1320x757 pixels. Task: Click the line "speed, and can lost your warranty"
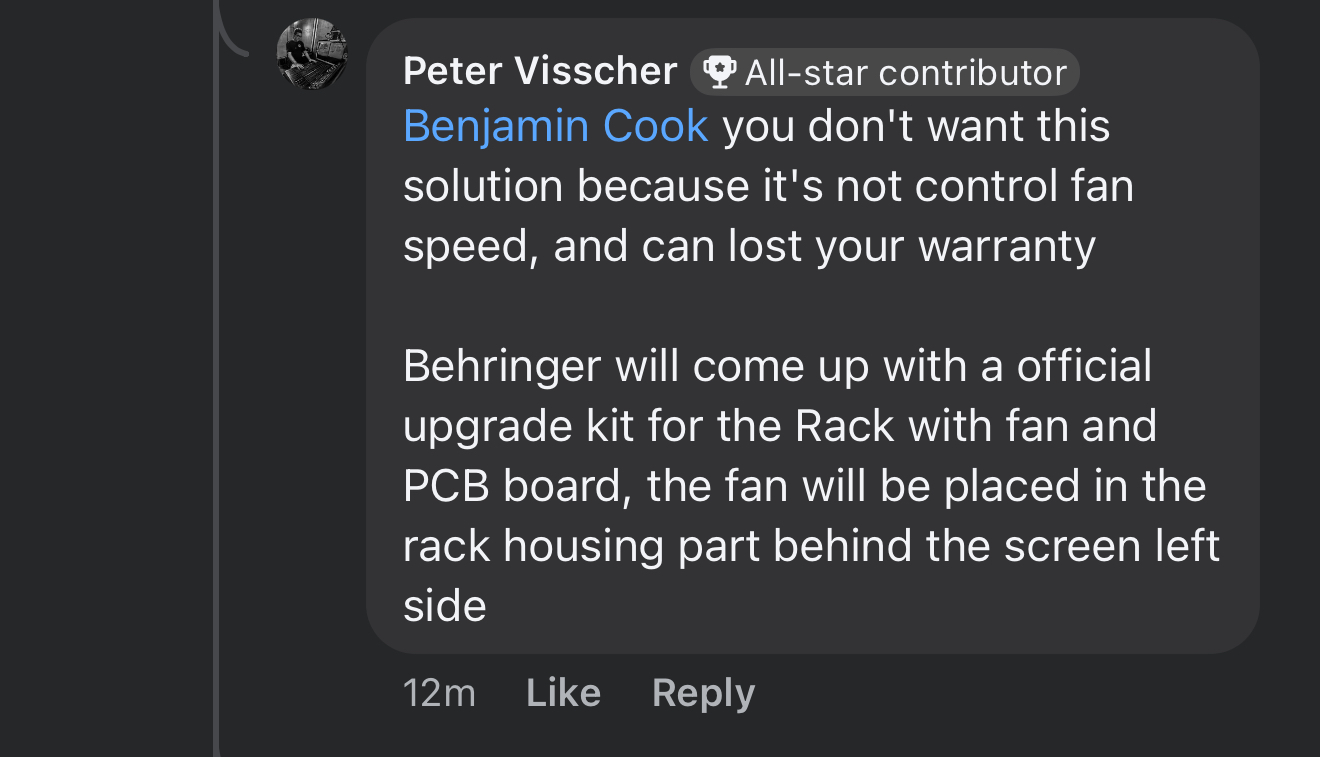coord(749,246)
